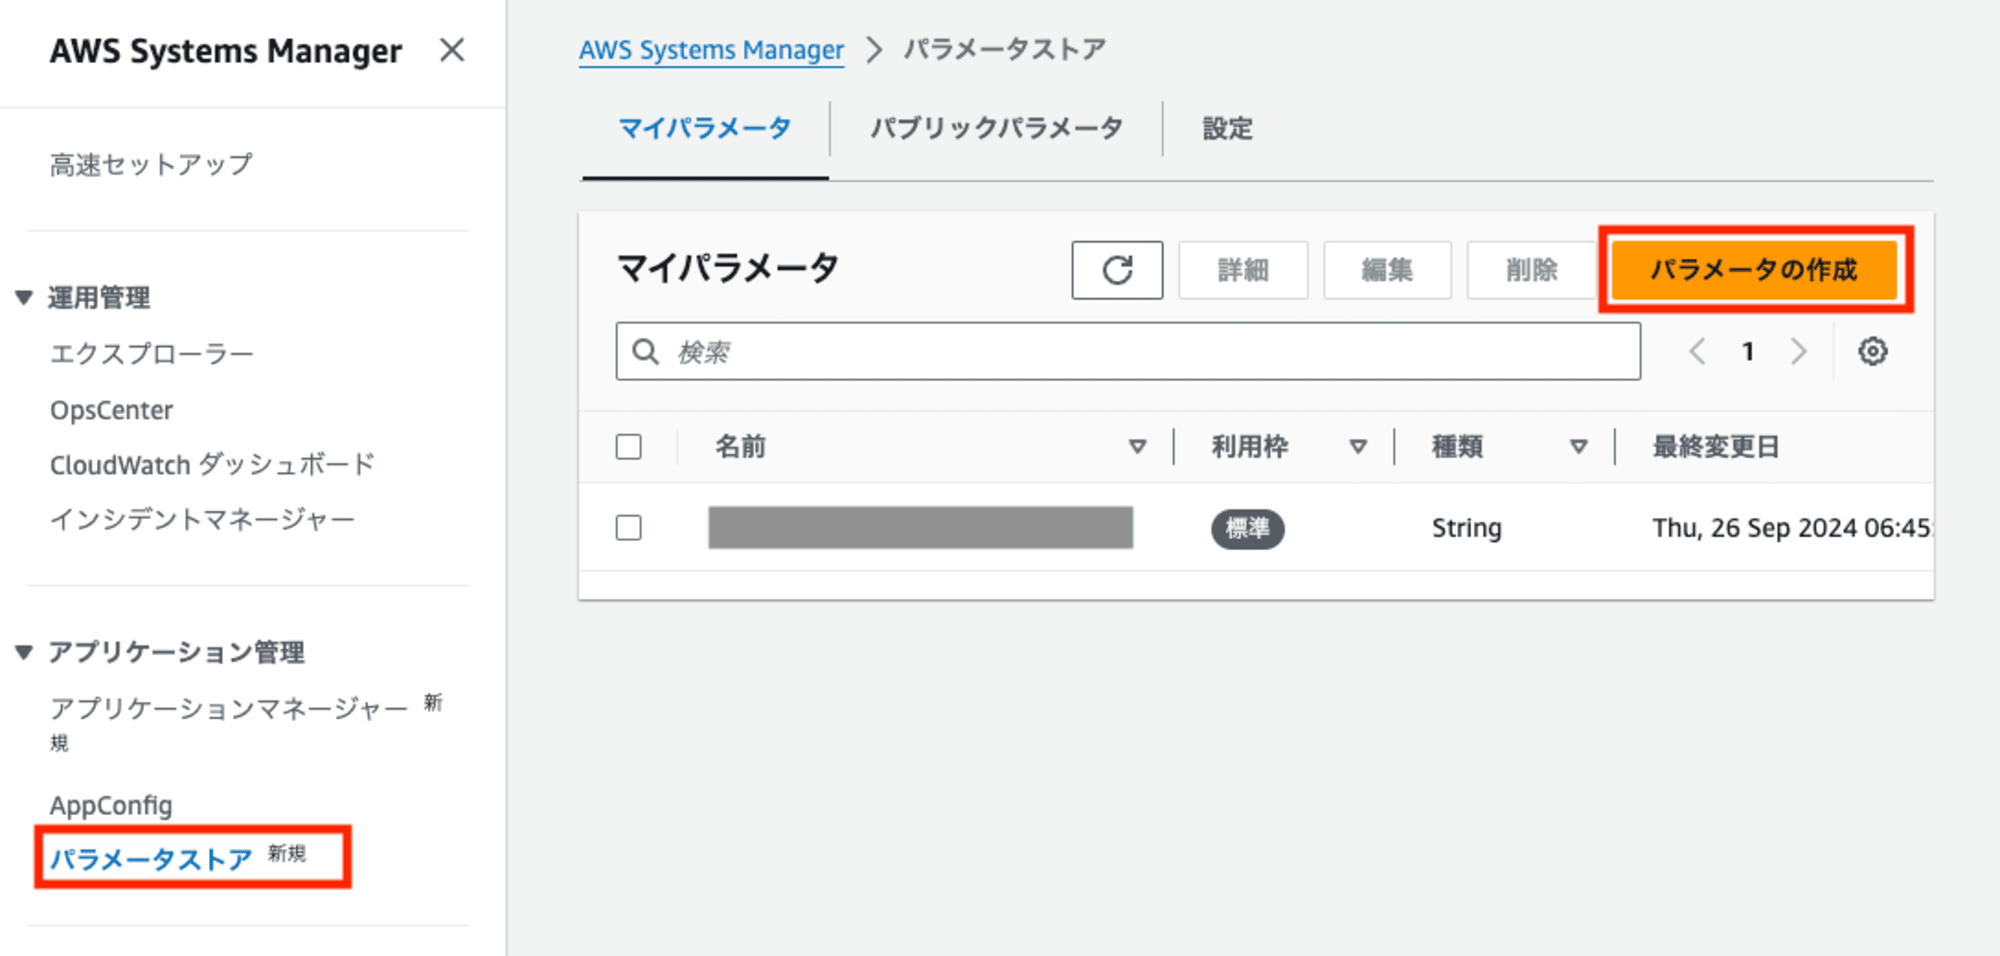
Task: Click the refresh icon button
Action: tap(1117, 270)
